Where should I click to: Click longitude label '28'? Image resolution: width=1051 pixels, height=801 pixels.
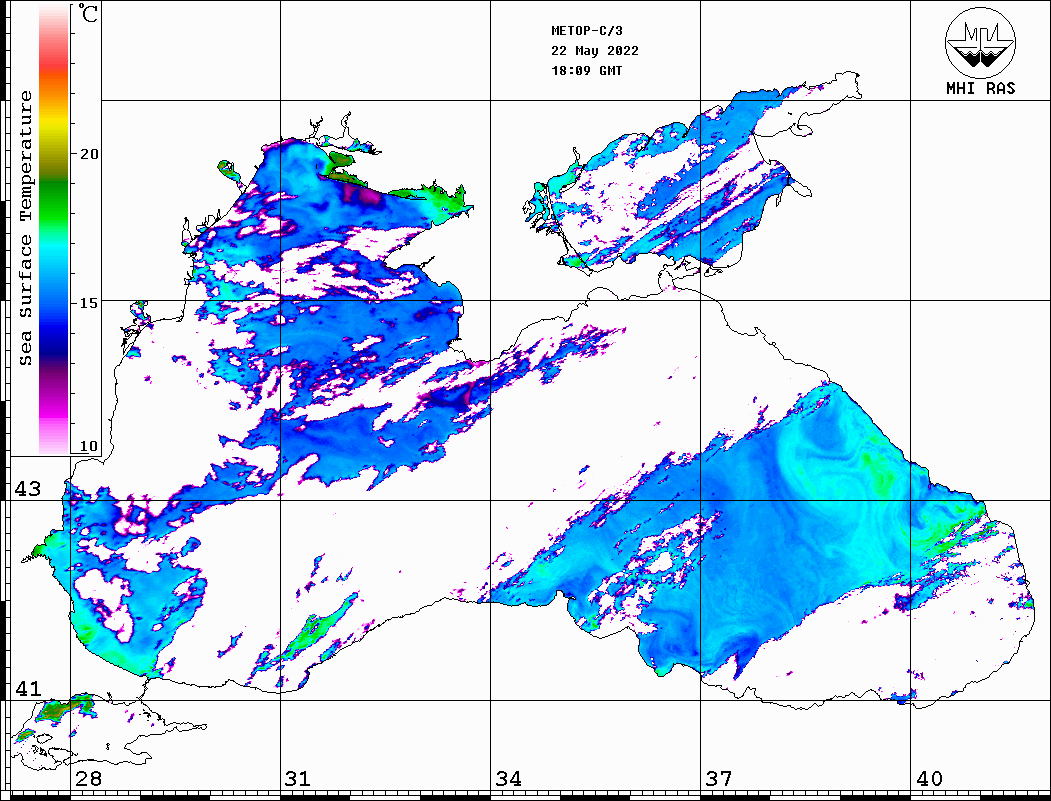[88, 779]
